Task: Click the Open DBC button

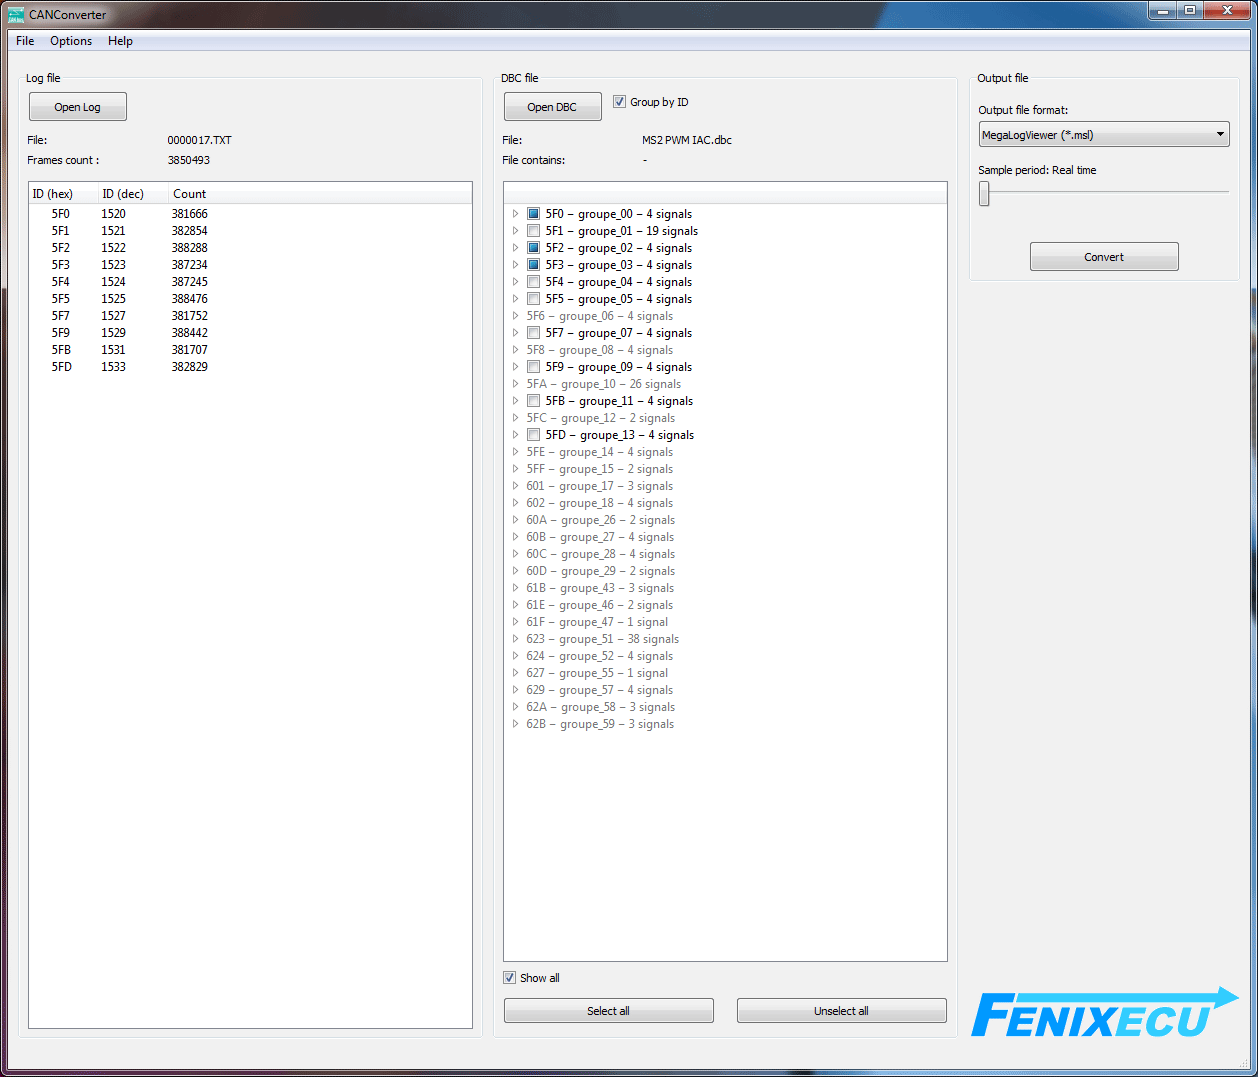Action: point(552,107)
